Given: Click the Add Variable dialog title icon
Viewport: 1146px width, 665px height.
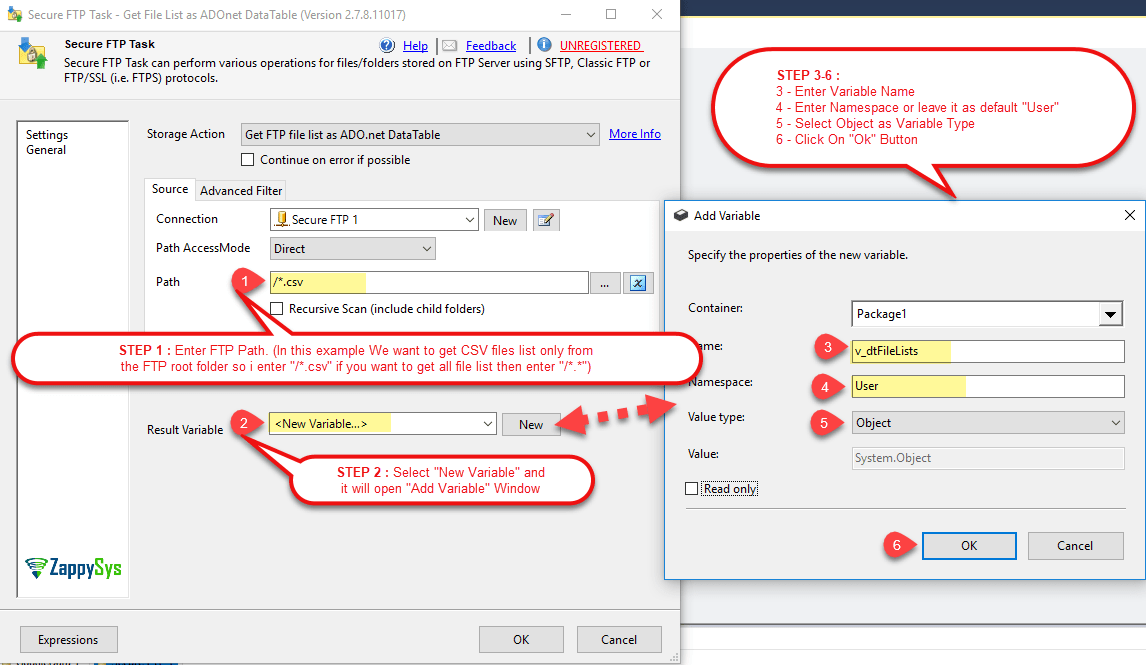Looking at the screenshot, I should click(x=680, y=216).
